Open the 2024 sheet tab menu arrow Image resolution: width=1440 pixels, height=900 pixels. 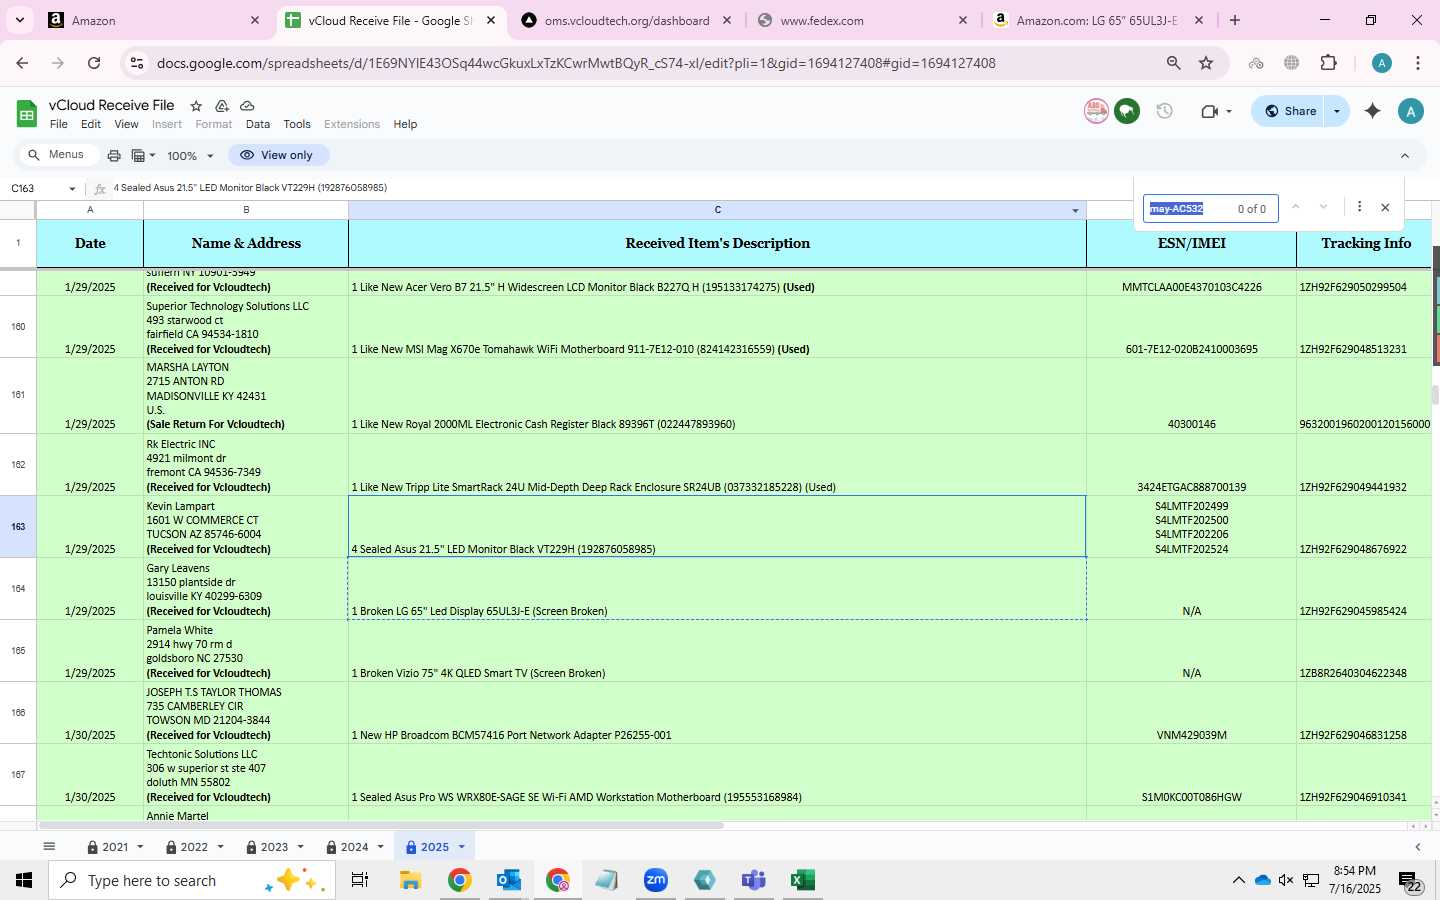pyautogui.click(x=380, y=847)
